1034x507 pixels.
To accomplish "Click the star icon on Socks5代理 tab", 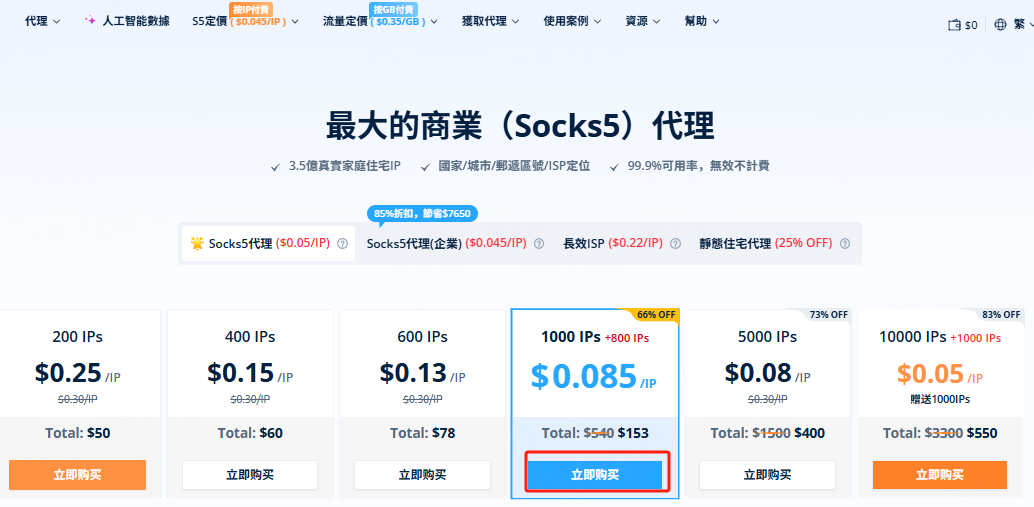I will [197, 243].
